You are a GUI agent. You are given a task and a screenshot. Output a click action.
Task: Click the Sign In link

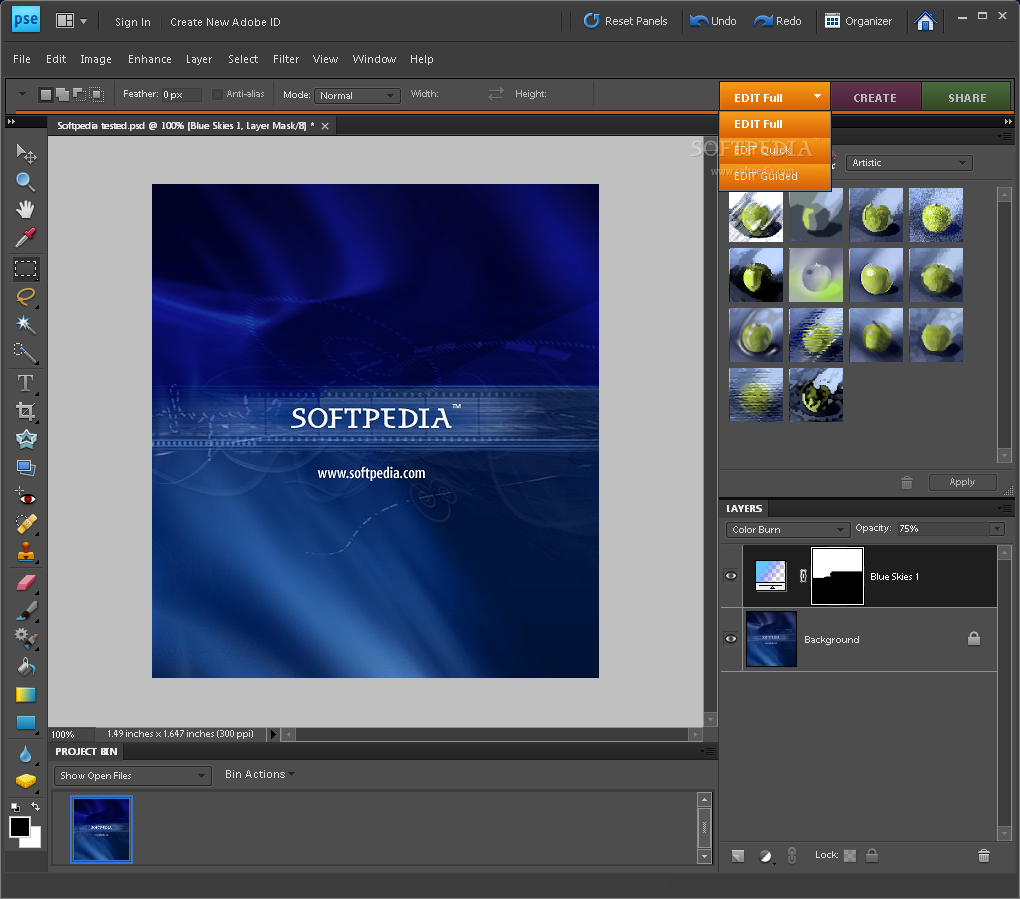[133, 22]
